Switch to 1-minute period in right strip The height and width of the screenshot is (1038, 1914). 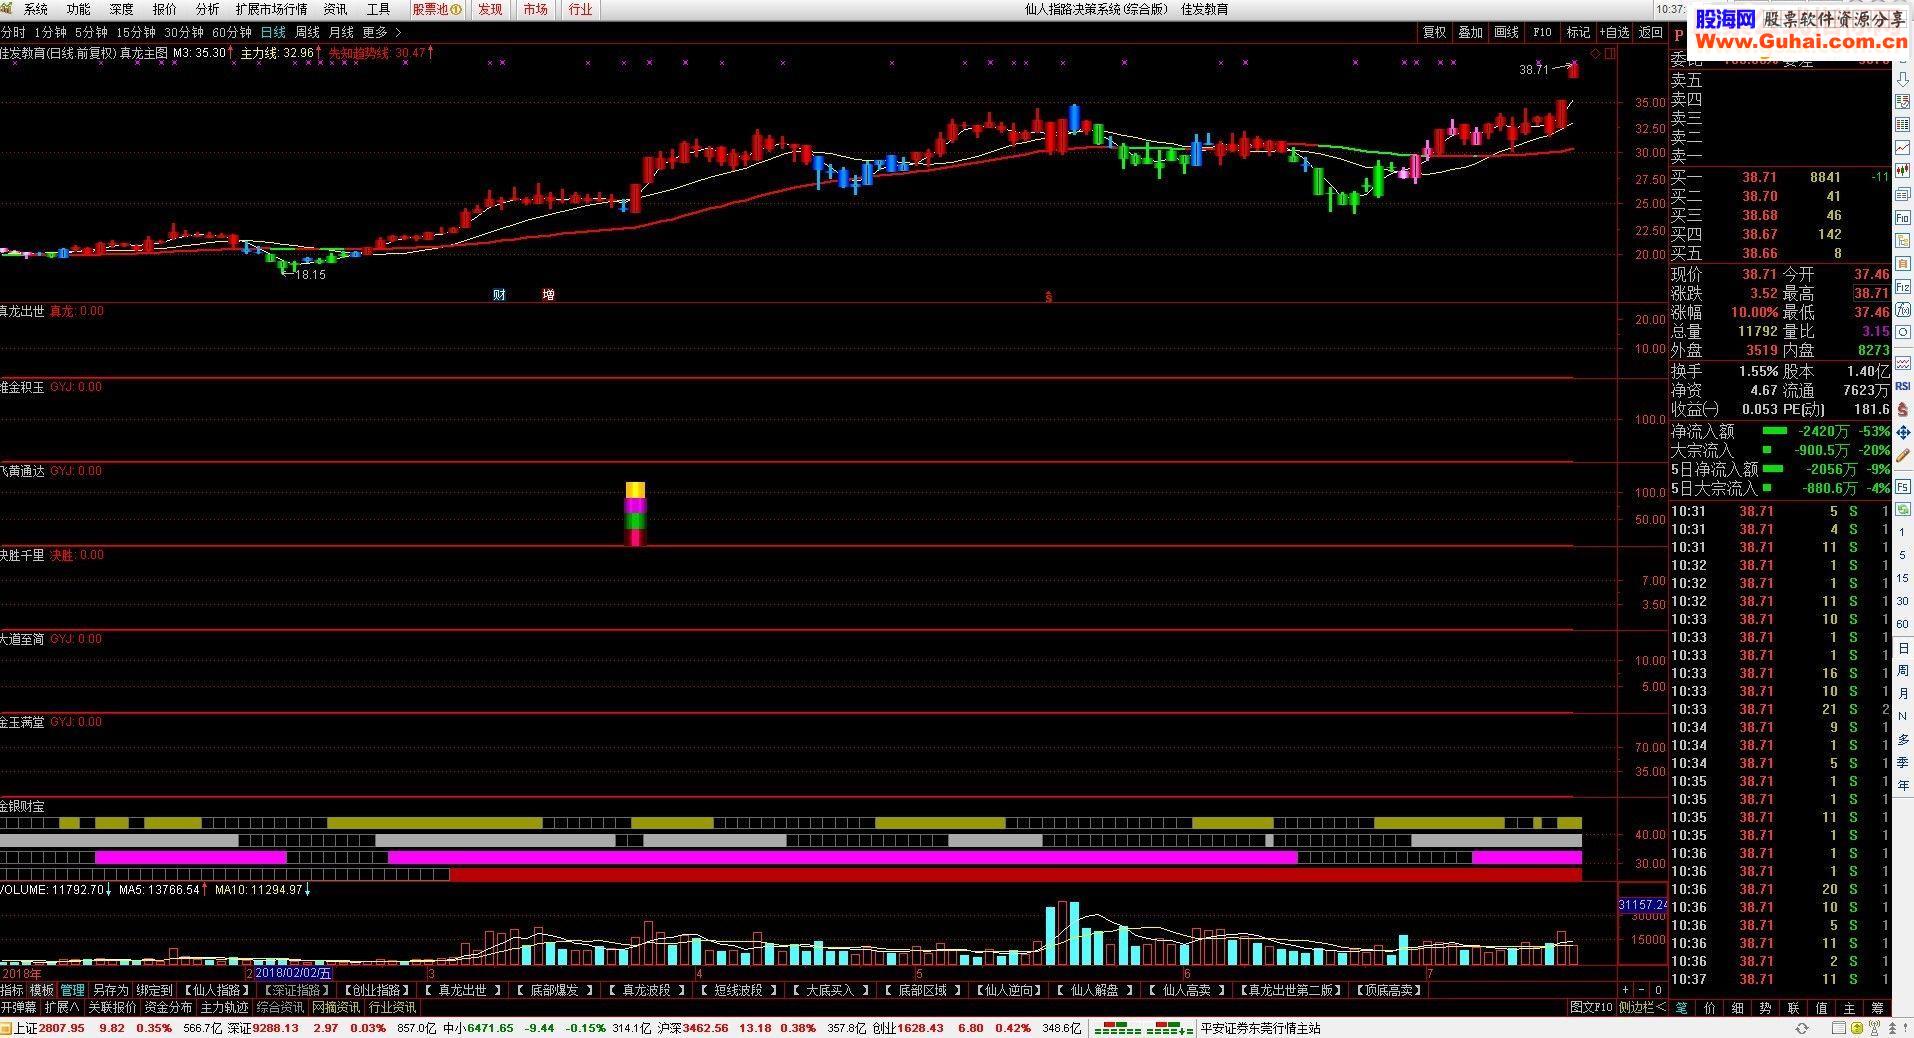coord(1903,532)
